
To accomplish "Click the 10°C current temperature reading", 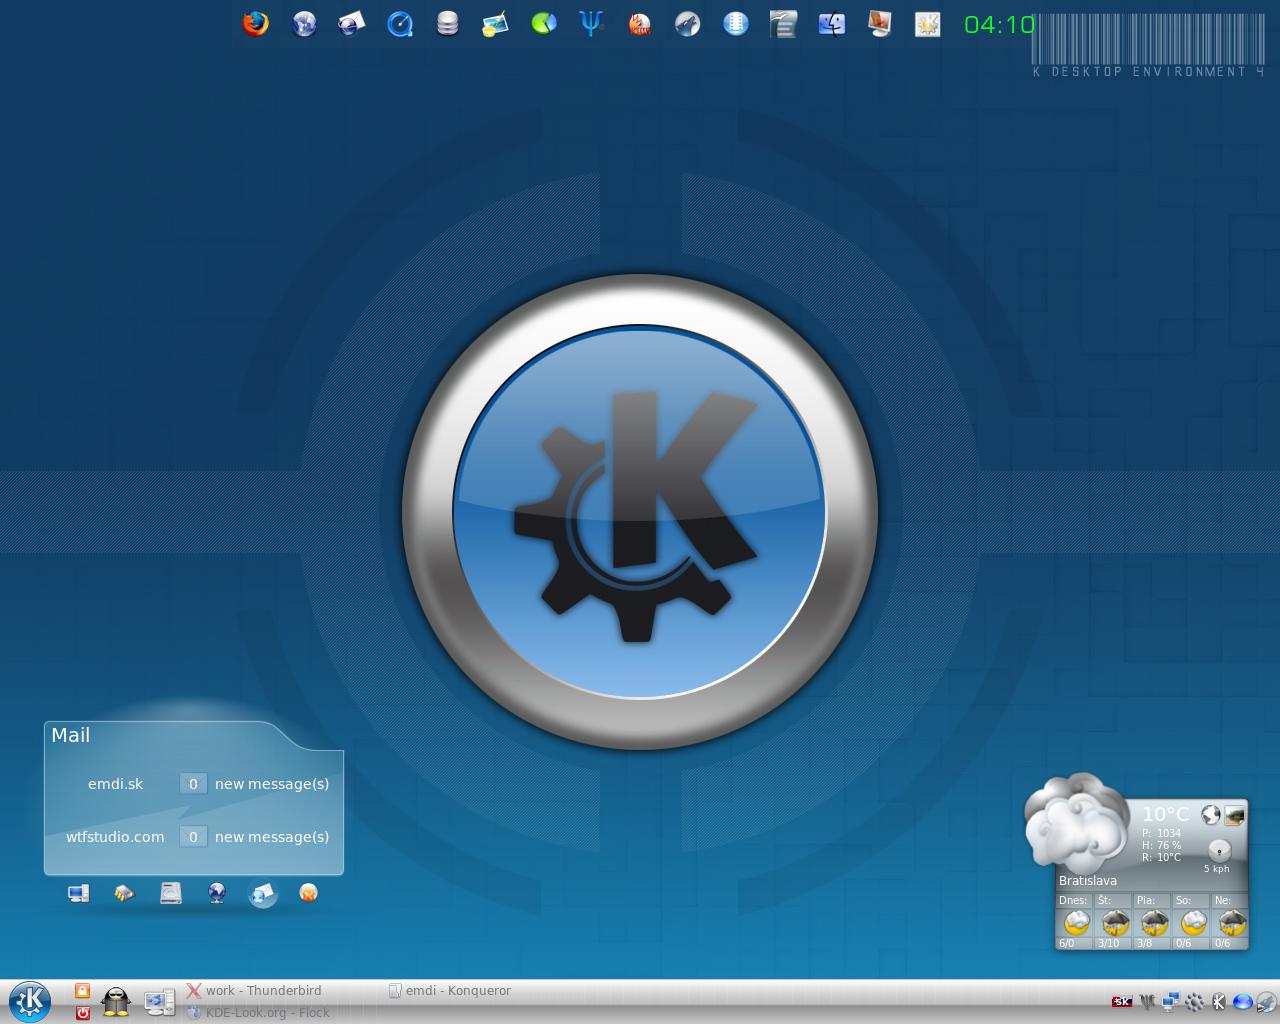I will coord(1166,814).
